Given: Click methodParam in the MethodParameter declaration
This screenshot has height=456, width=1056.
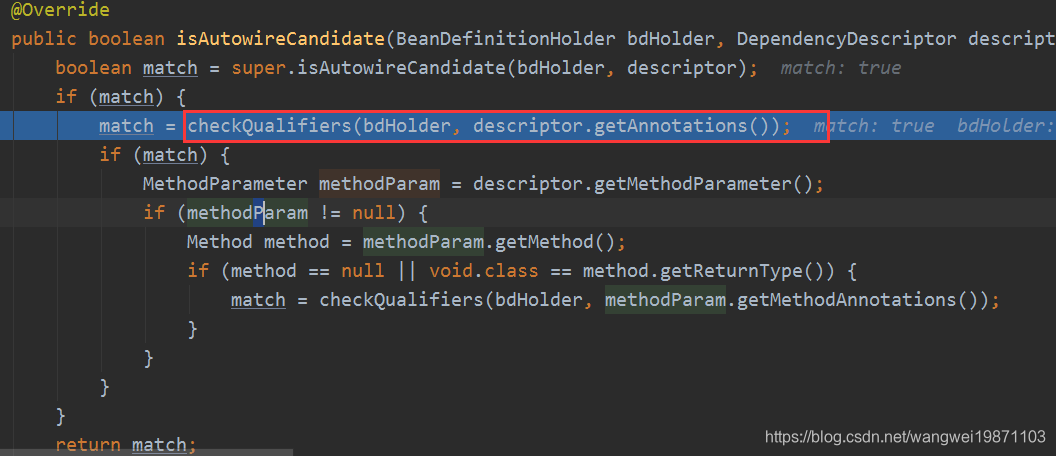Looking at the screenshot, I should tap(379, 184).
